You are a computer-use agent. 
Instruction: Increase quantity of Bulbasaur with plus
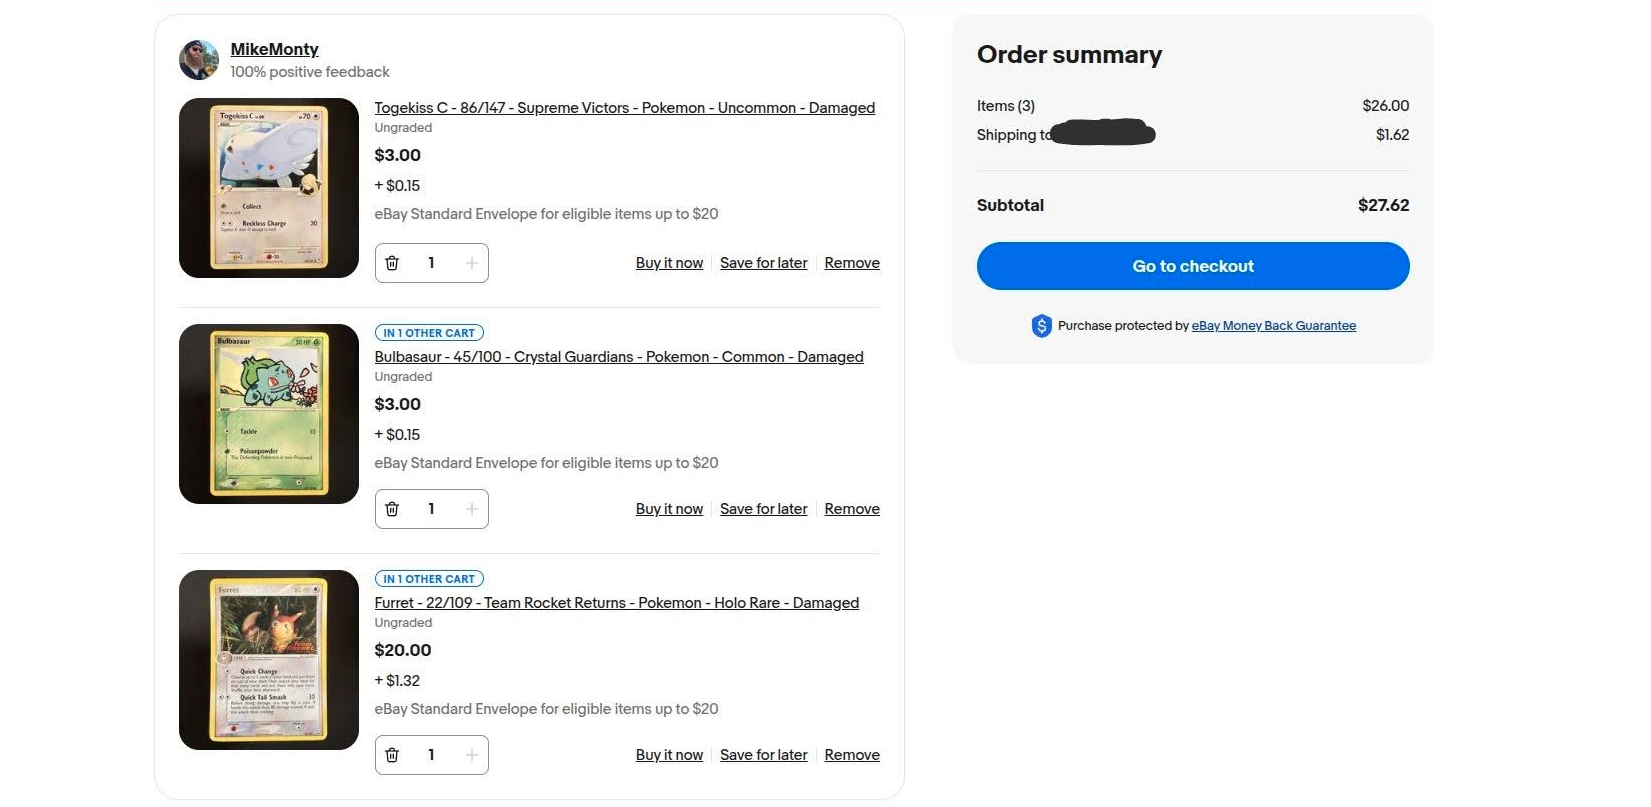tap(471, 509)
